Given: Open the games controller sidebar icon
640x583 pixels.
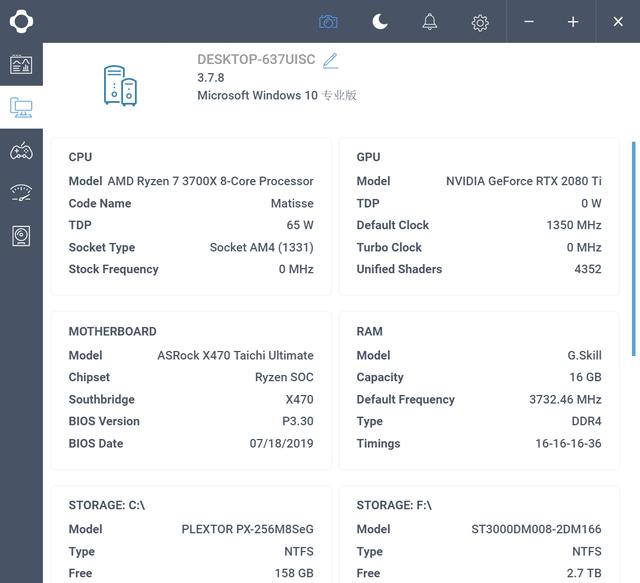Looking at the screenshot, I should (x=21, y=151).
